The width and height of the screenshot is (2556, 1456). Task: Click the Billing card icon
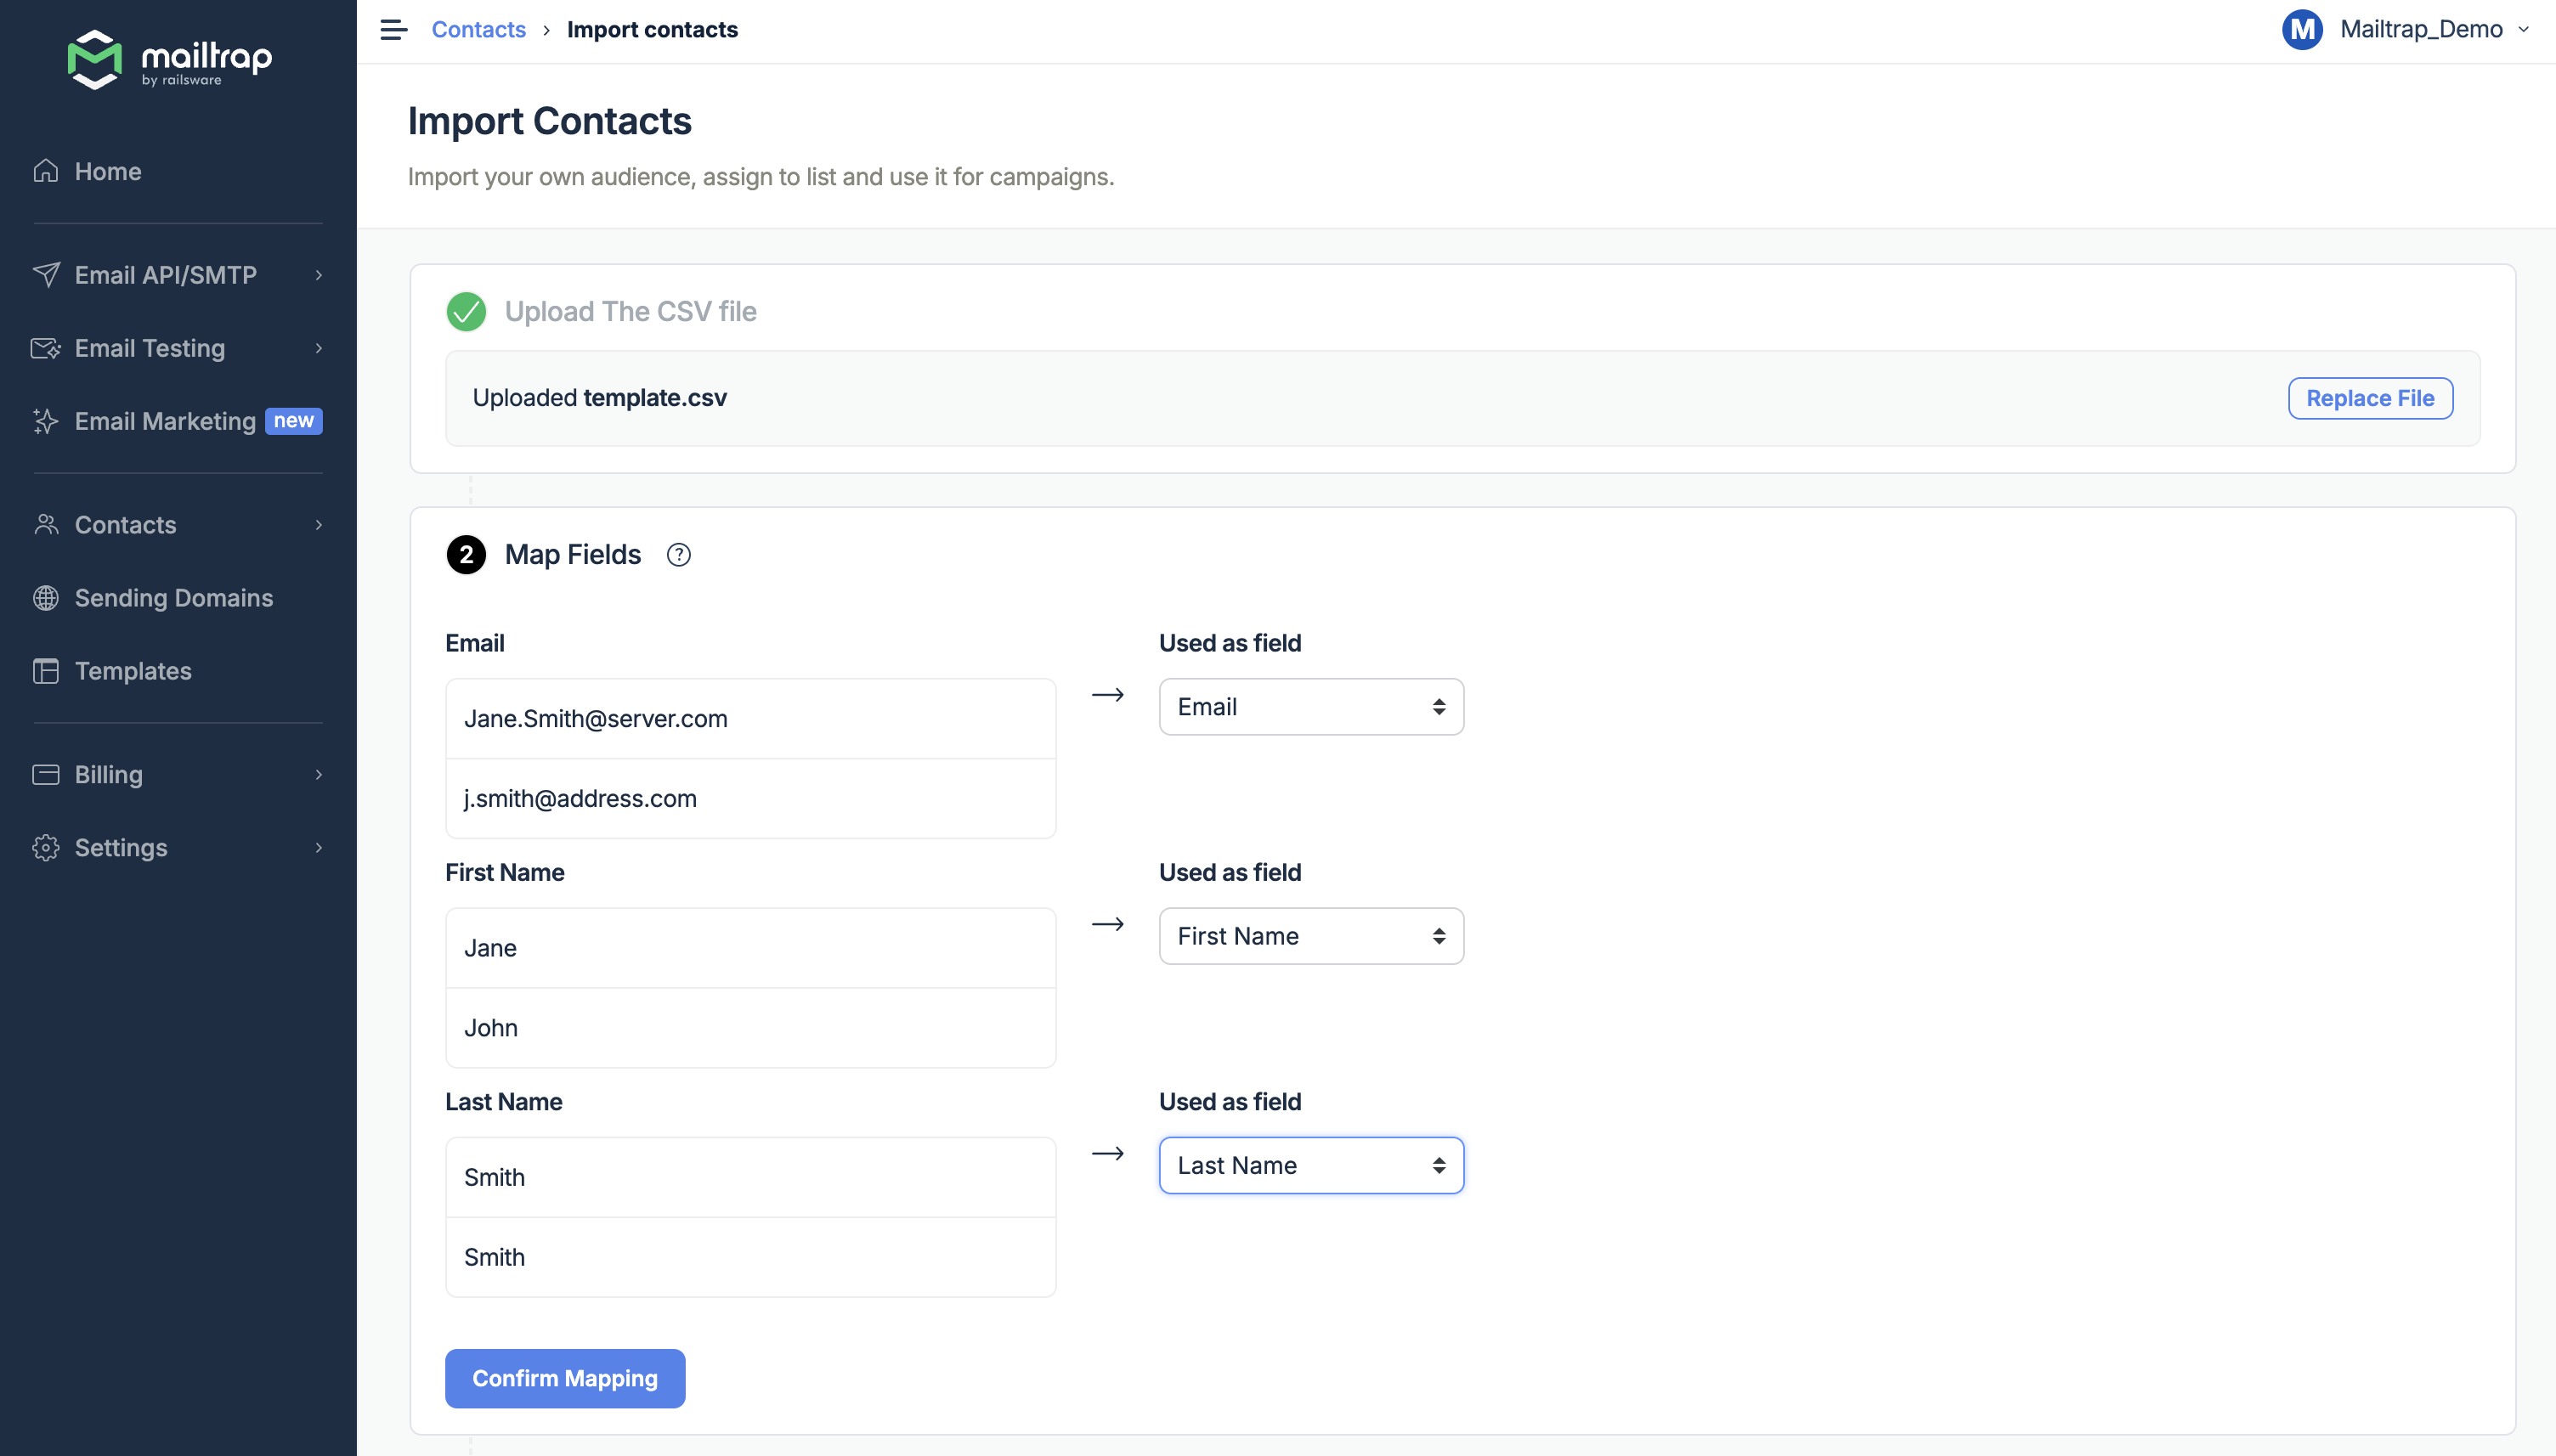coord(46,774)
